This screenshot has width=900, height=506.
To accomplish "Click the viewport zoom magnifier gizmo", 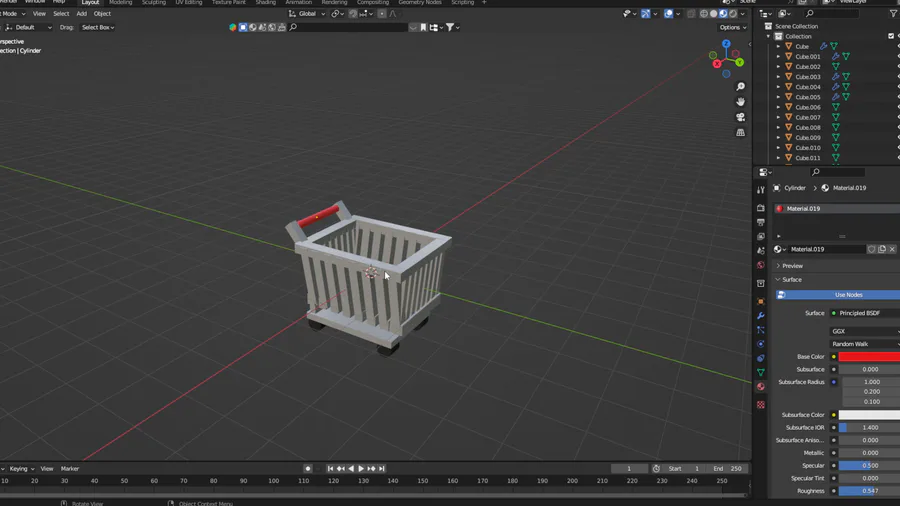I will [740, 87].
